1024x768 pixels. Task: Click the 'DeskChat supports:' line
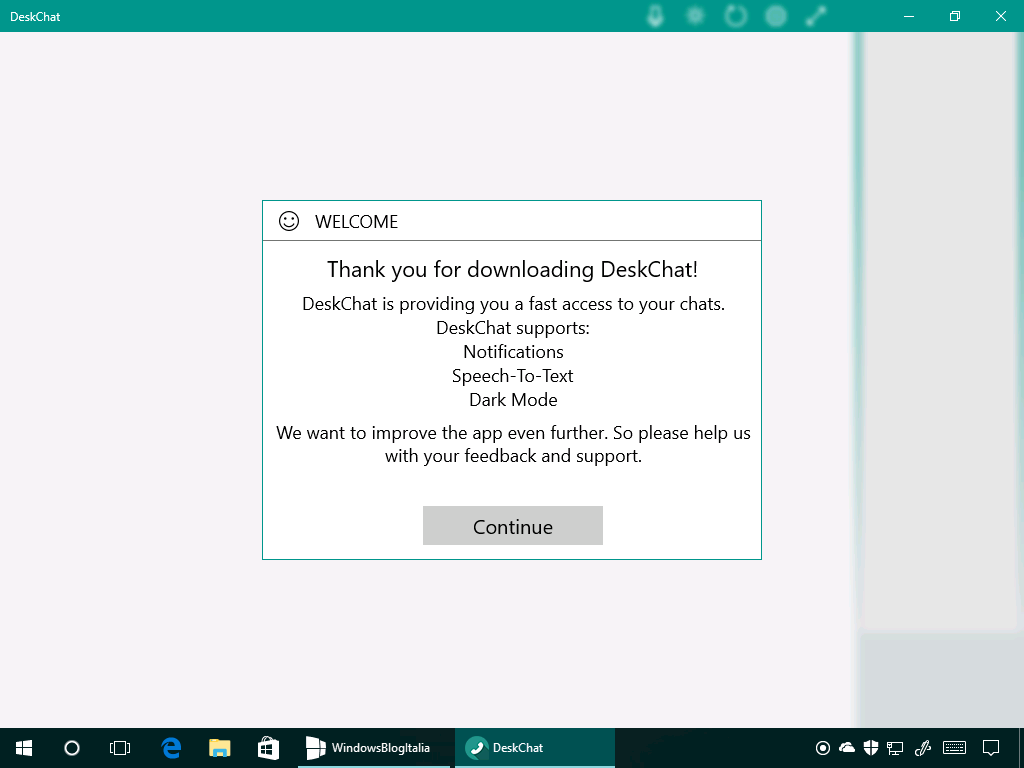tap(513, 327)
